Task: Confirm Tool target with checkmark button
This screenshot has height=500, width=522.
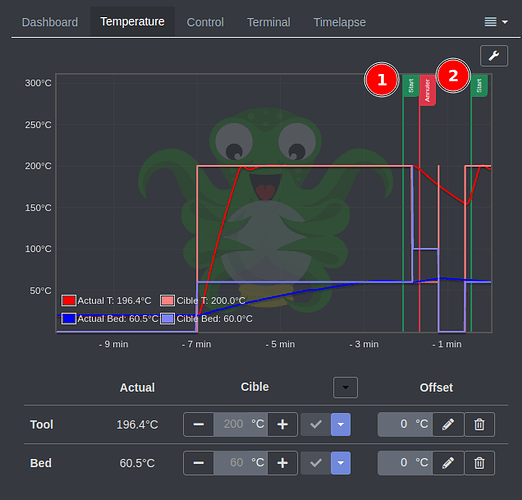Action: (x=316, y=424)
